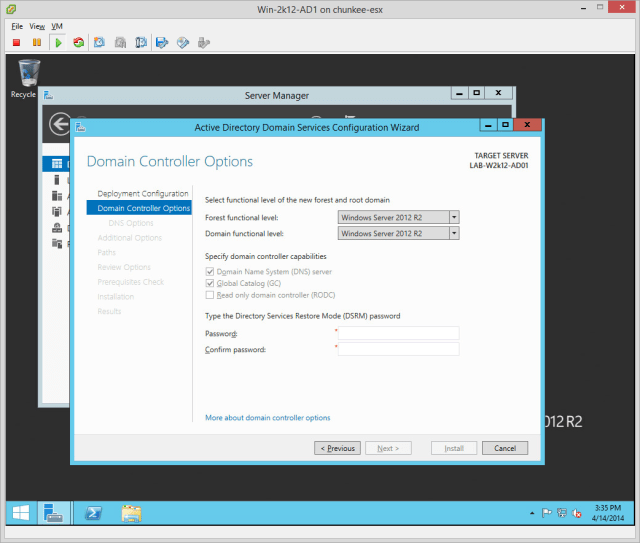Select the fifth sidebar role icon in Server Manager

[x=57, y=227]
